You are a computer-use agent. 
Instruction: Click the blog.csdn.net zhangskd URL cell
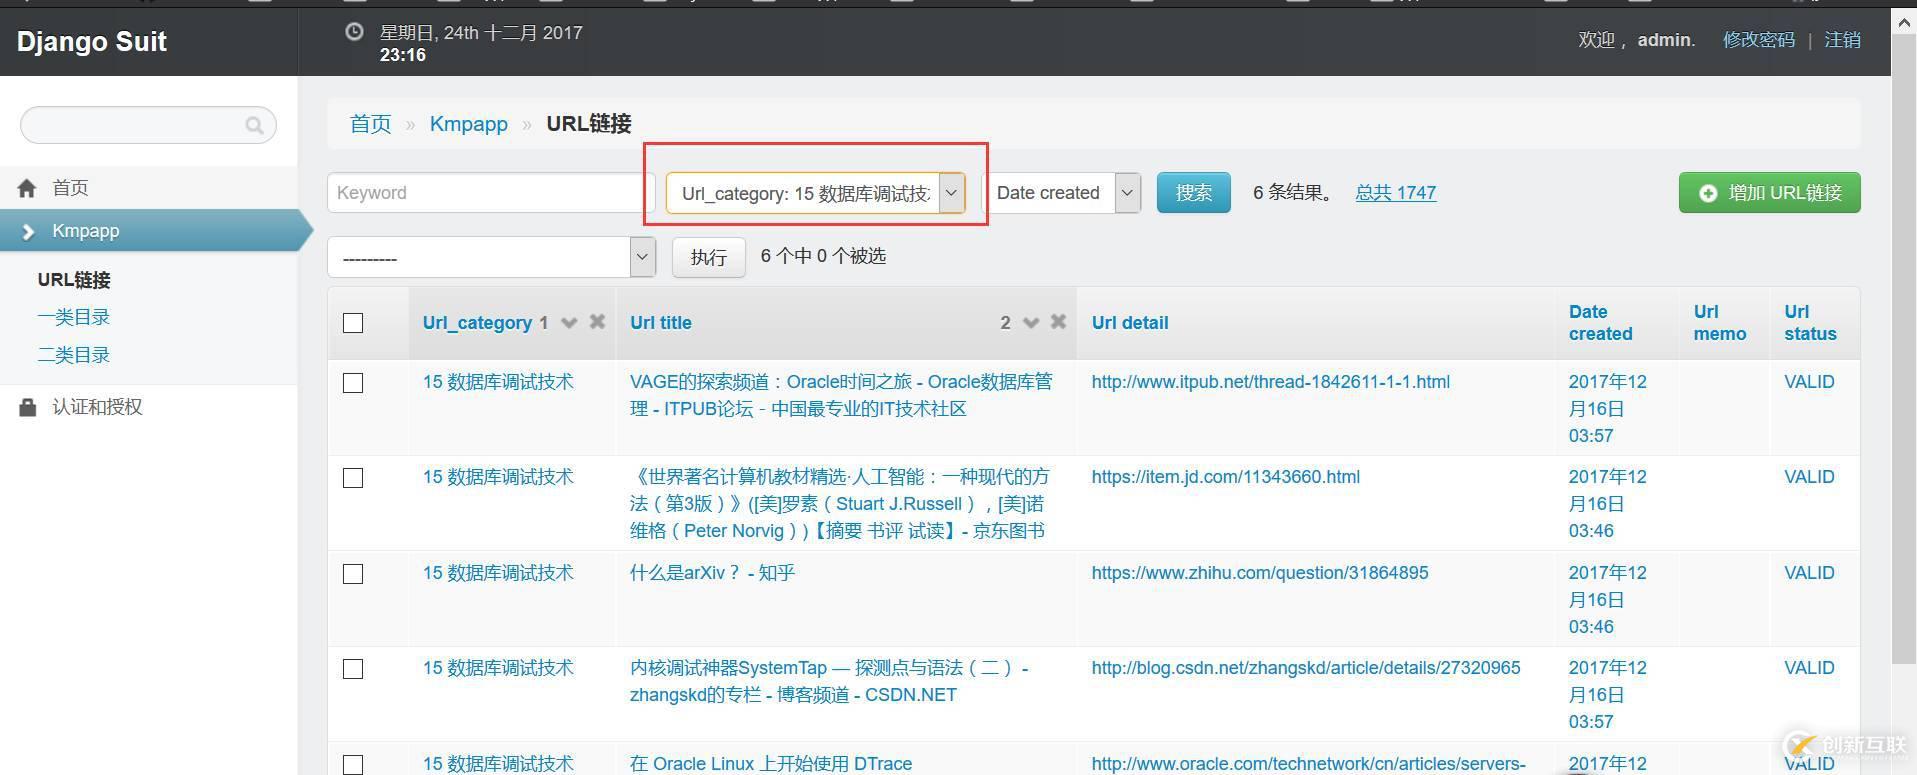tap(1306, 668)
